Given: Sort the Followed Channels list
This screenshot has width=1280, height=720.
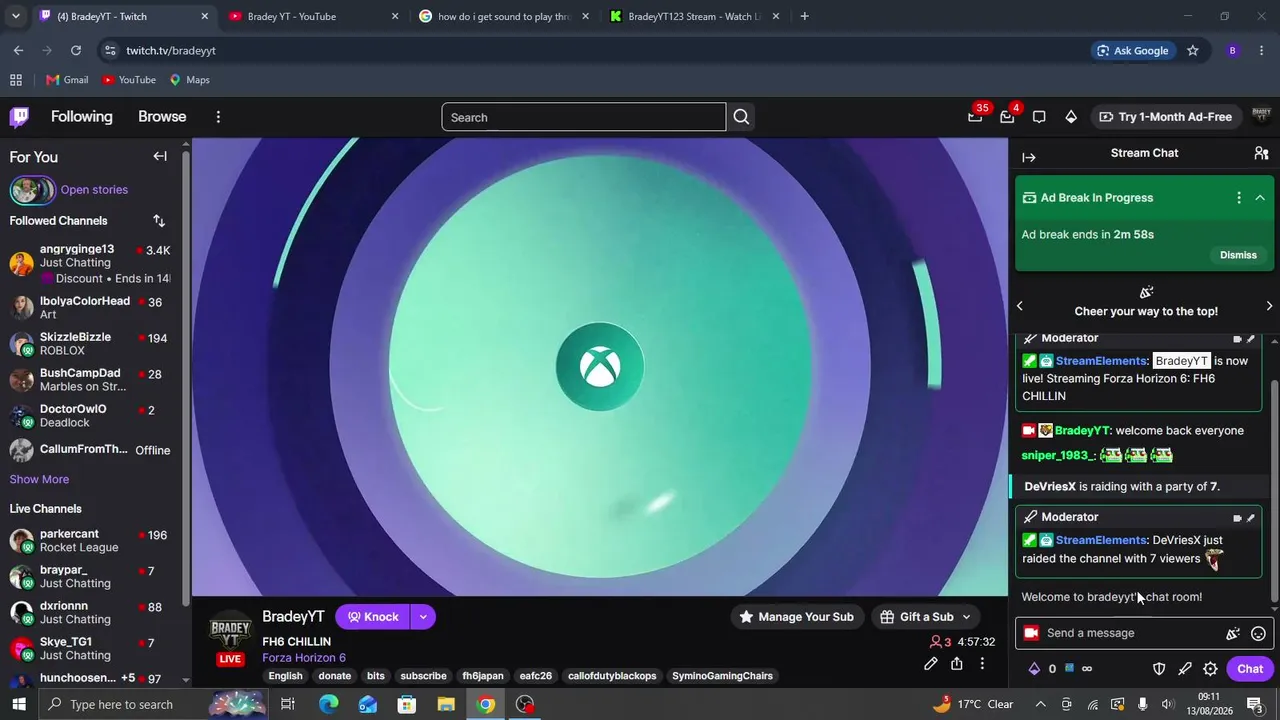Looking at the screenshot, I should [159, 221].
